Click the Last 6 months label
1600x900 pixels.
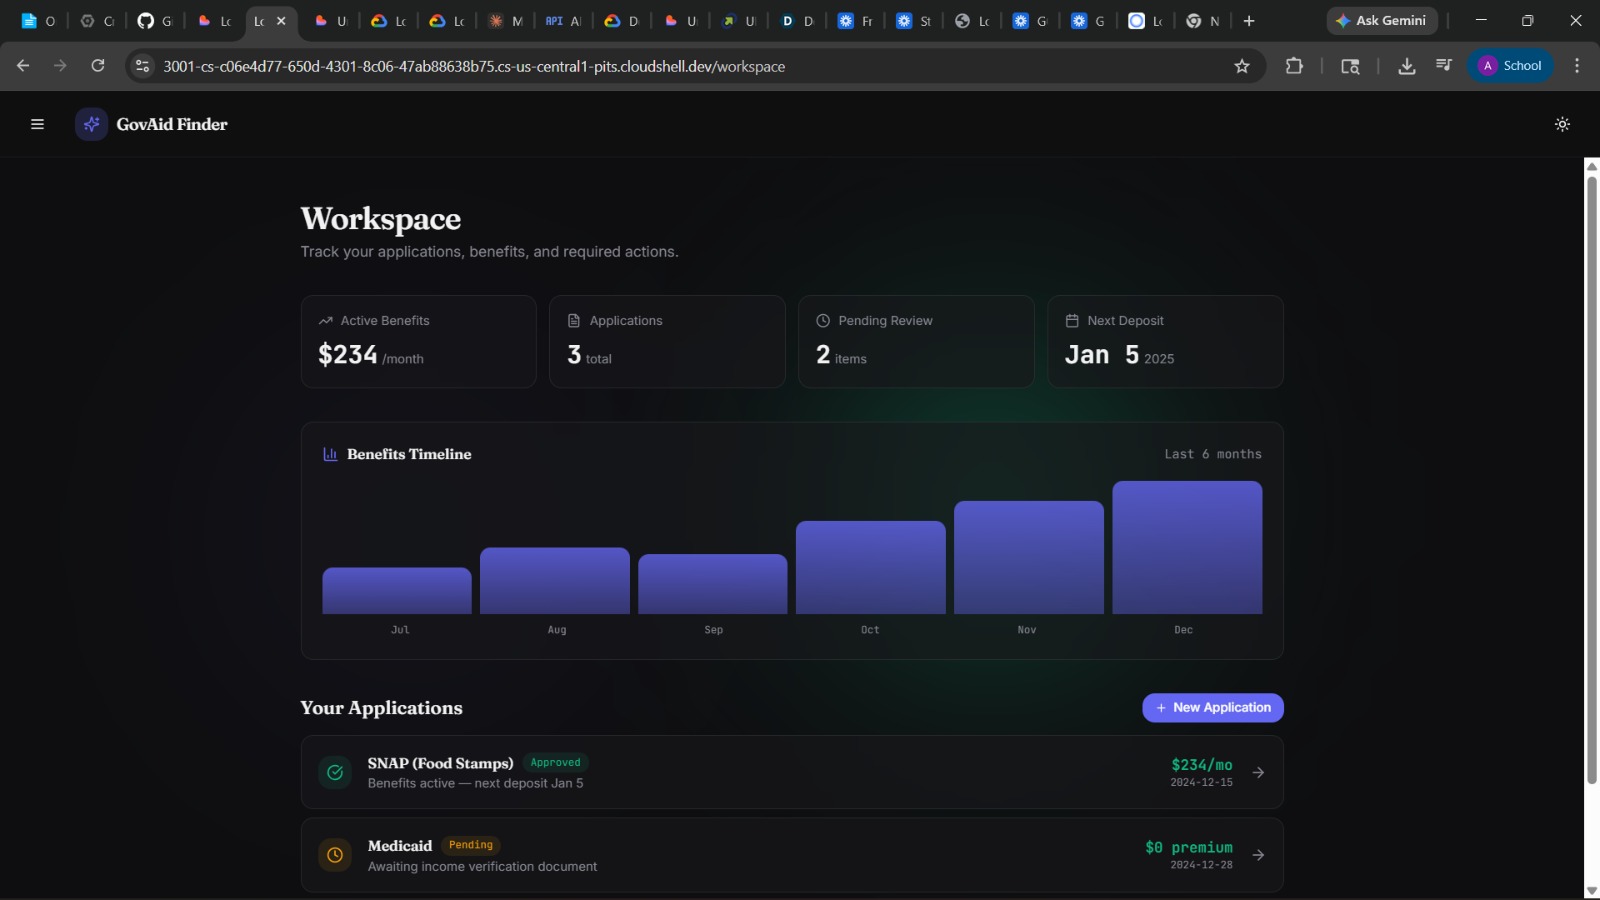[1213, 454]
